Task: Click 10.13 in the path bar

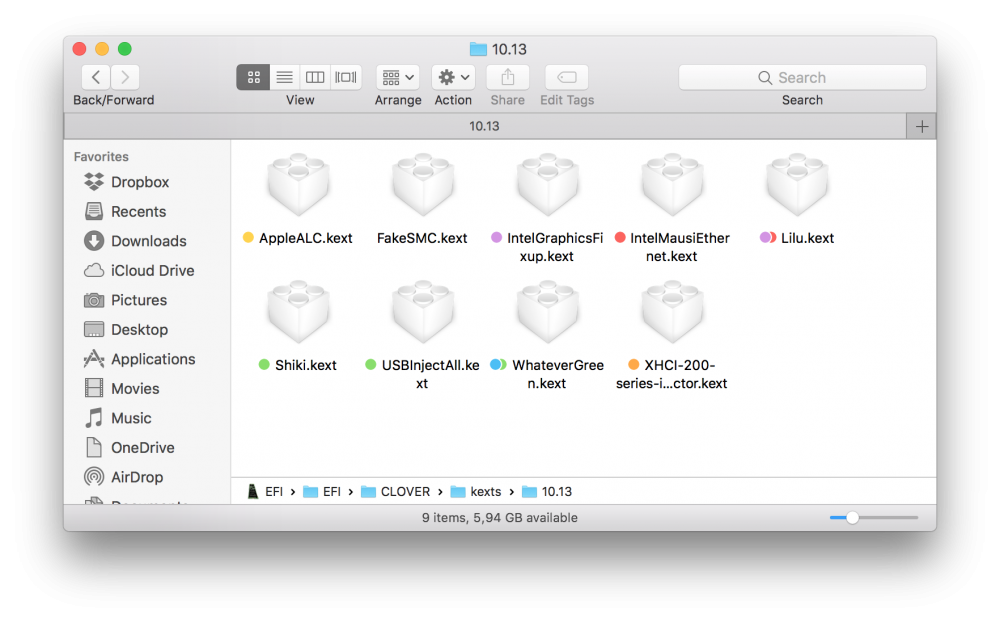Action: 547,491
